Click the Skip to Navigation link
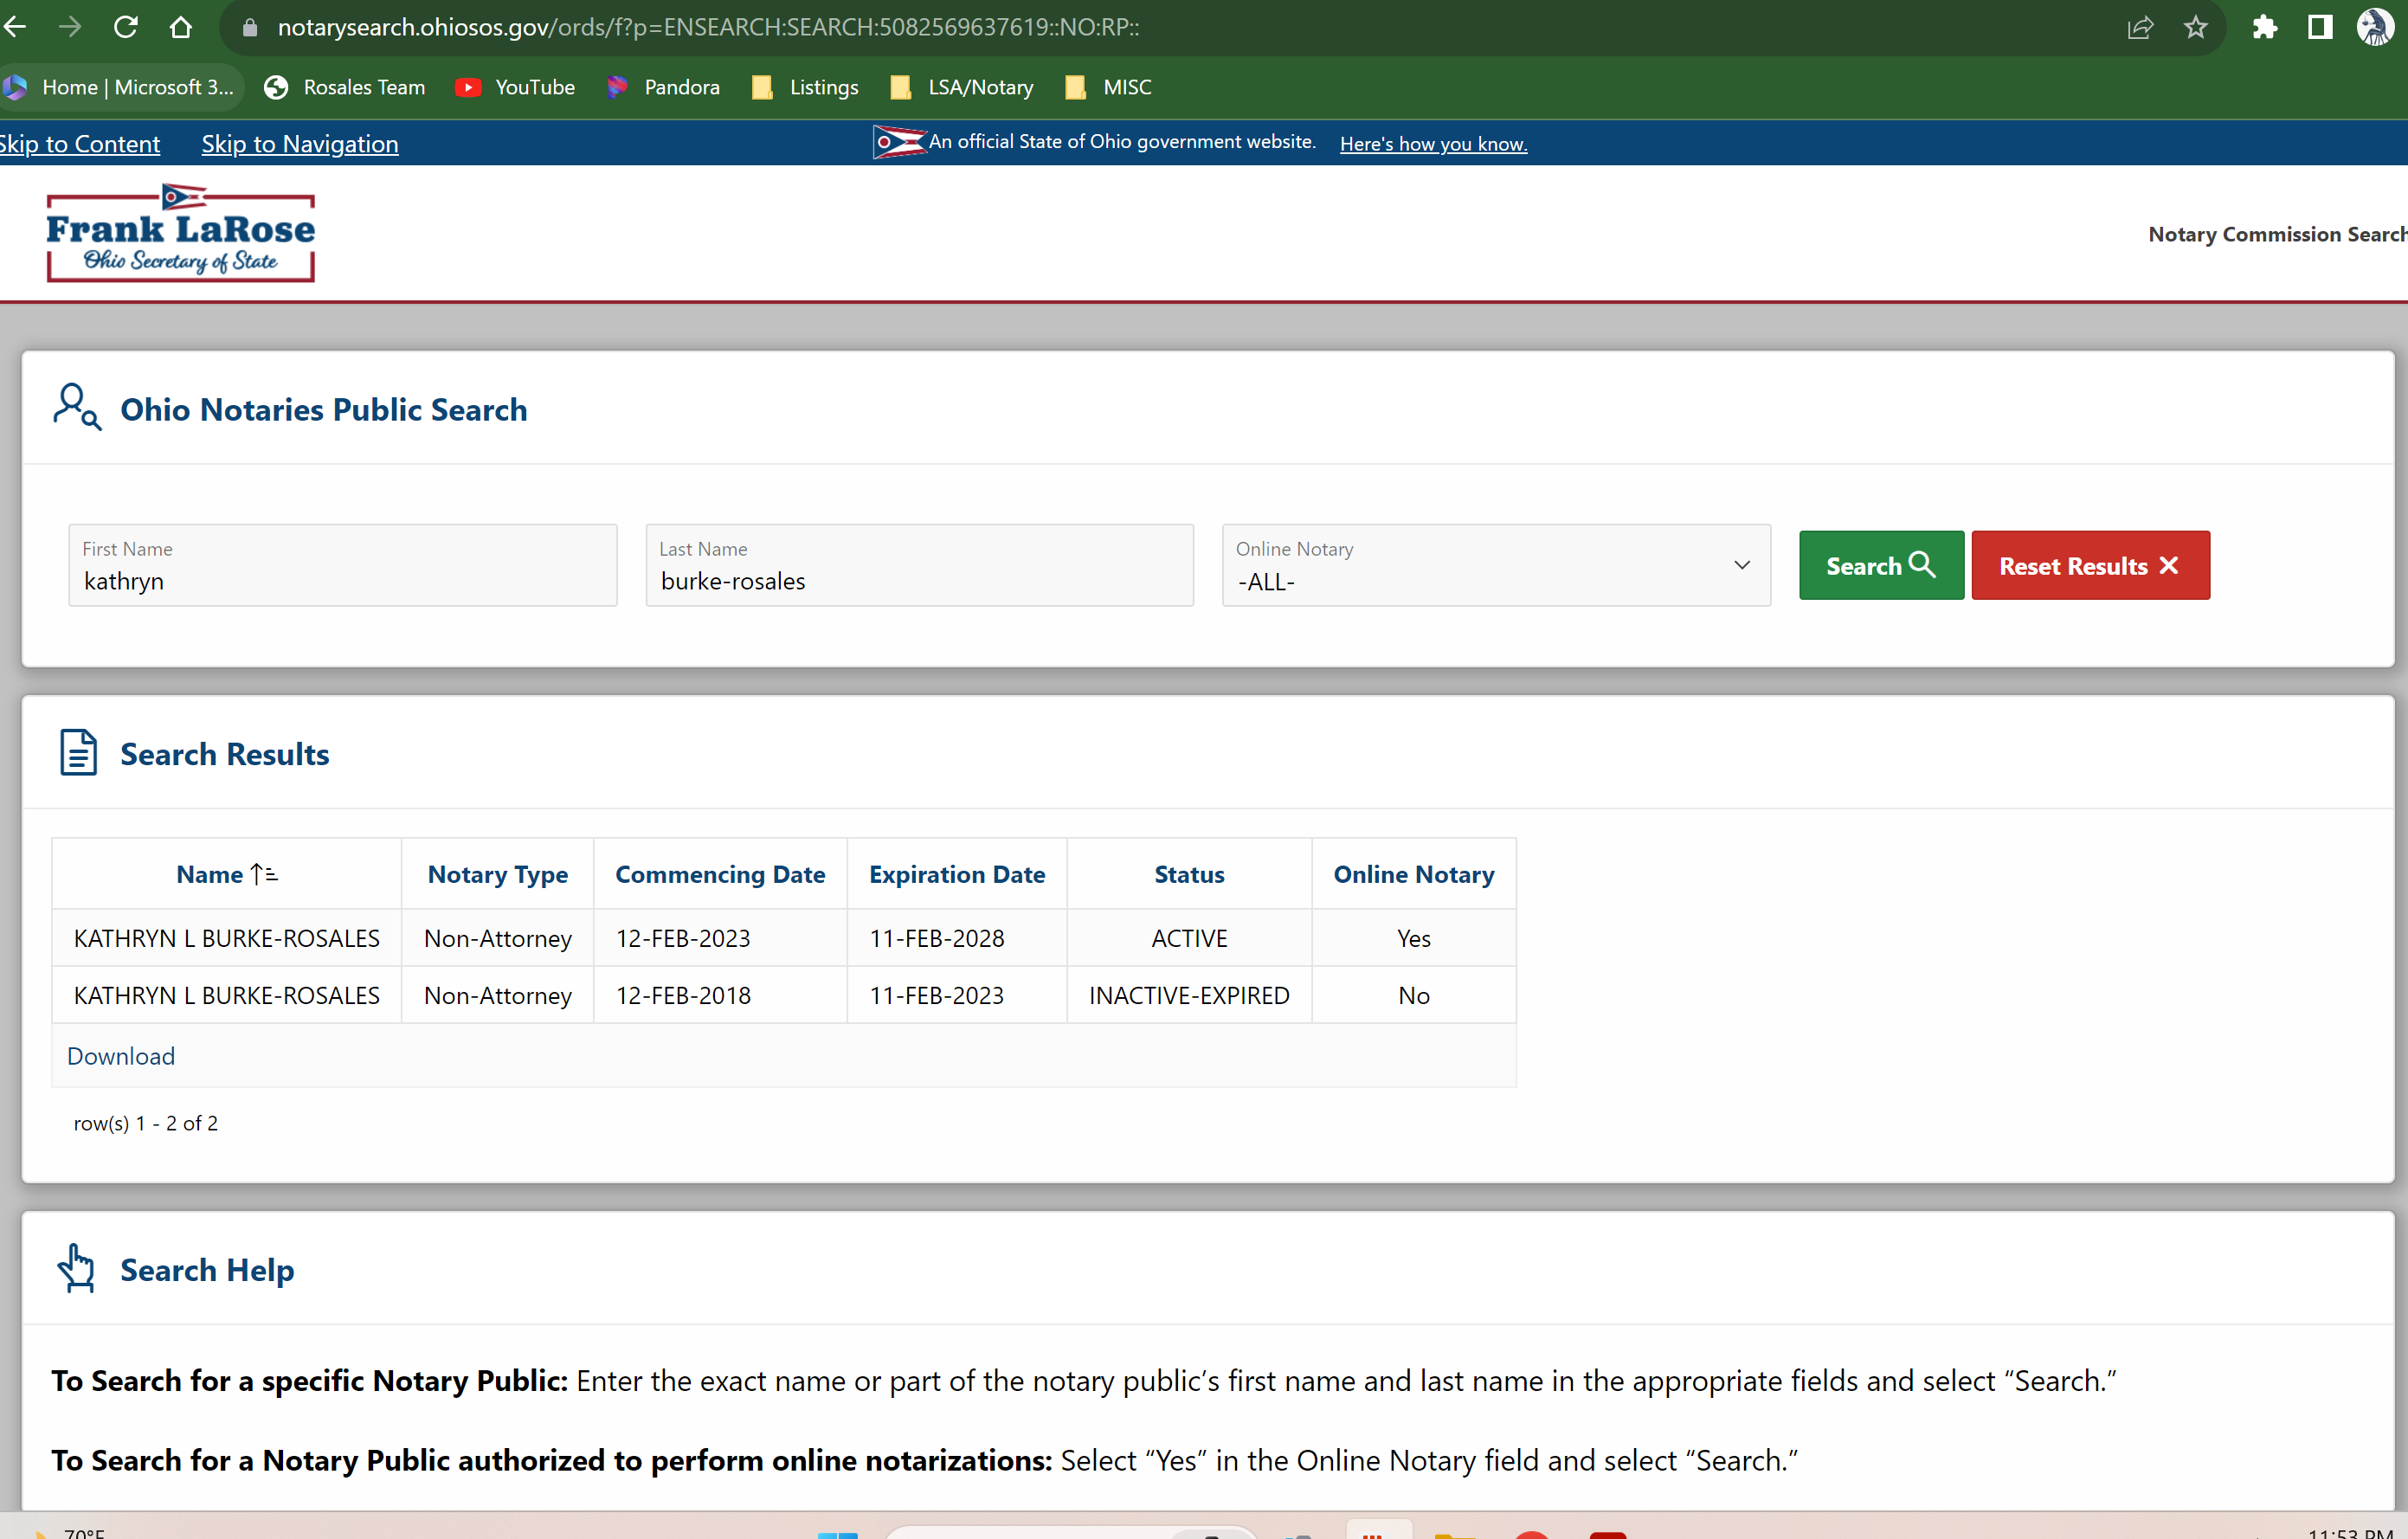The image size is (2408, 1539). tap(300, 144)
